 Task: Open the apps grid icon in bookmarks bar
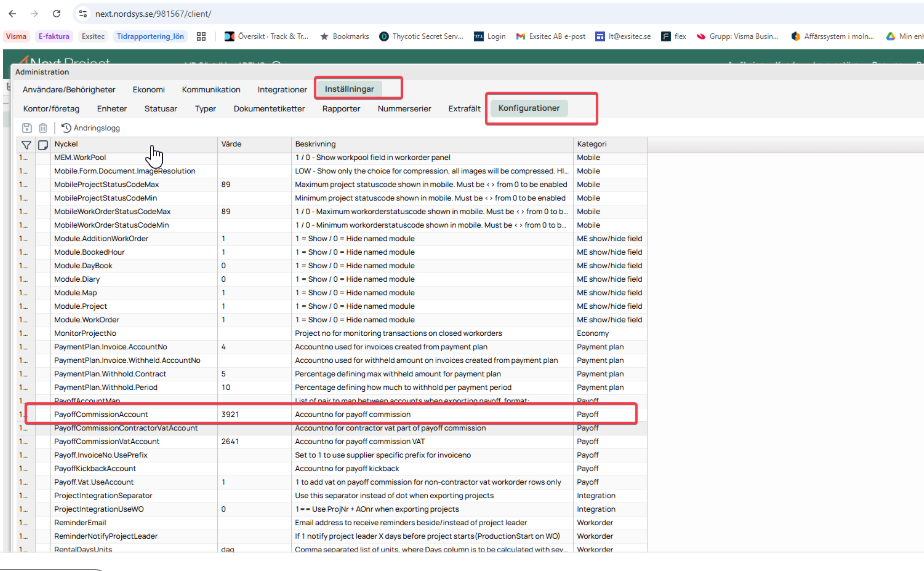pyautogui.click(x=202, y=36)
